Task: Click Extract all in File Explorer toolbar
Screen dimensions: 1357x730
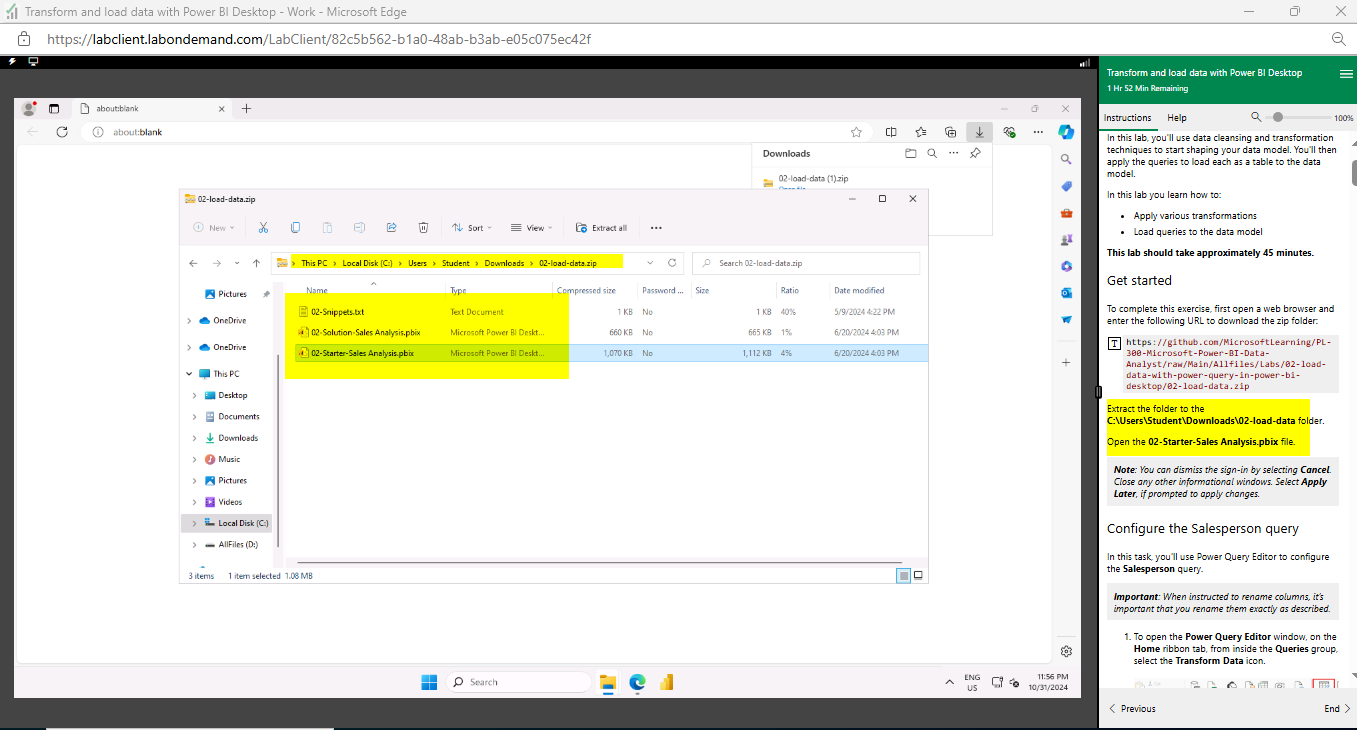Action: [x=602, y=228]
